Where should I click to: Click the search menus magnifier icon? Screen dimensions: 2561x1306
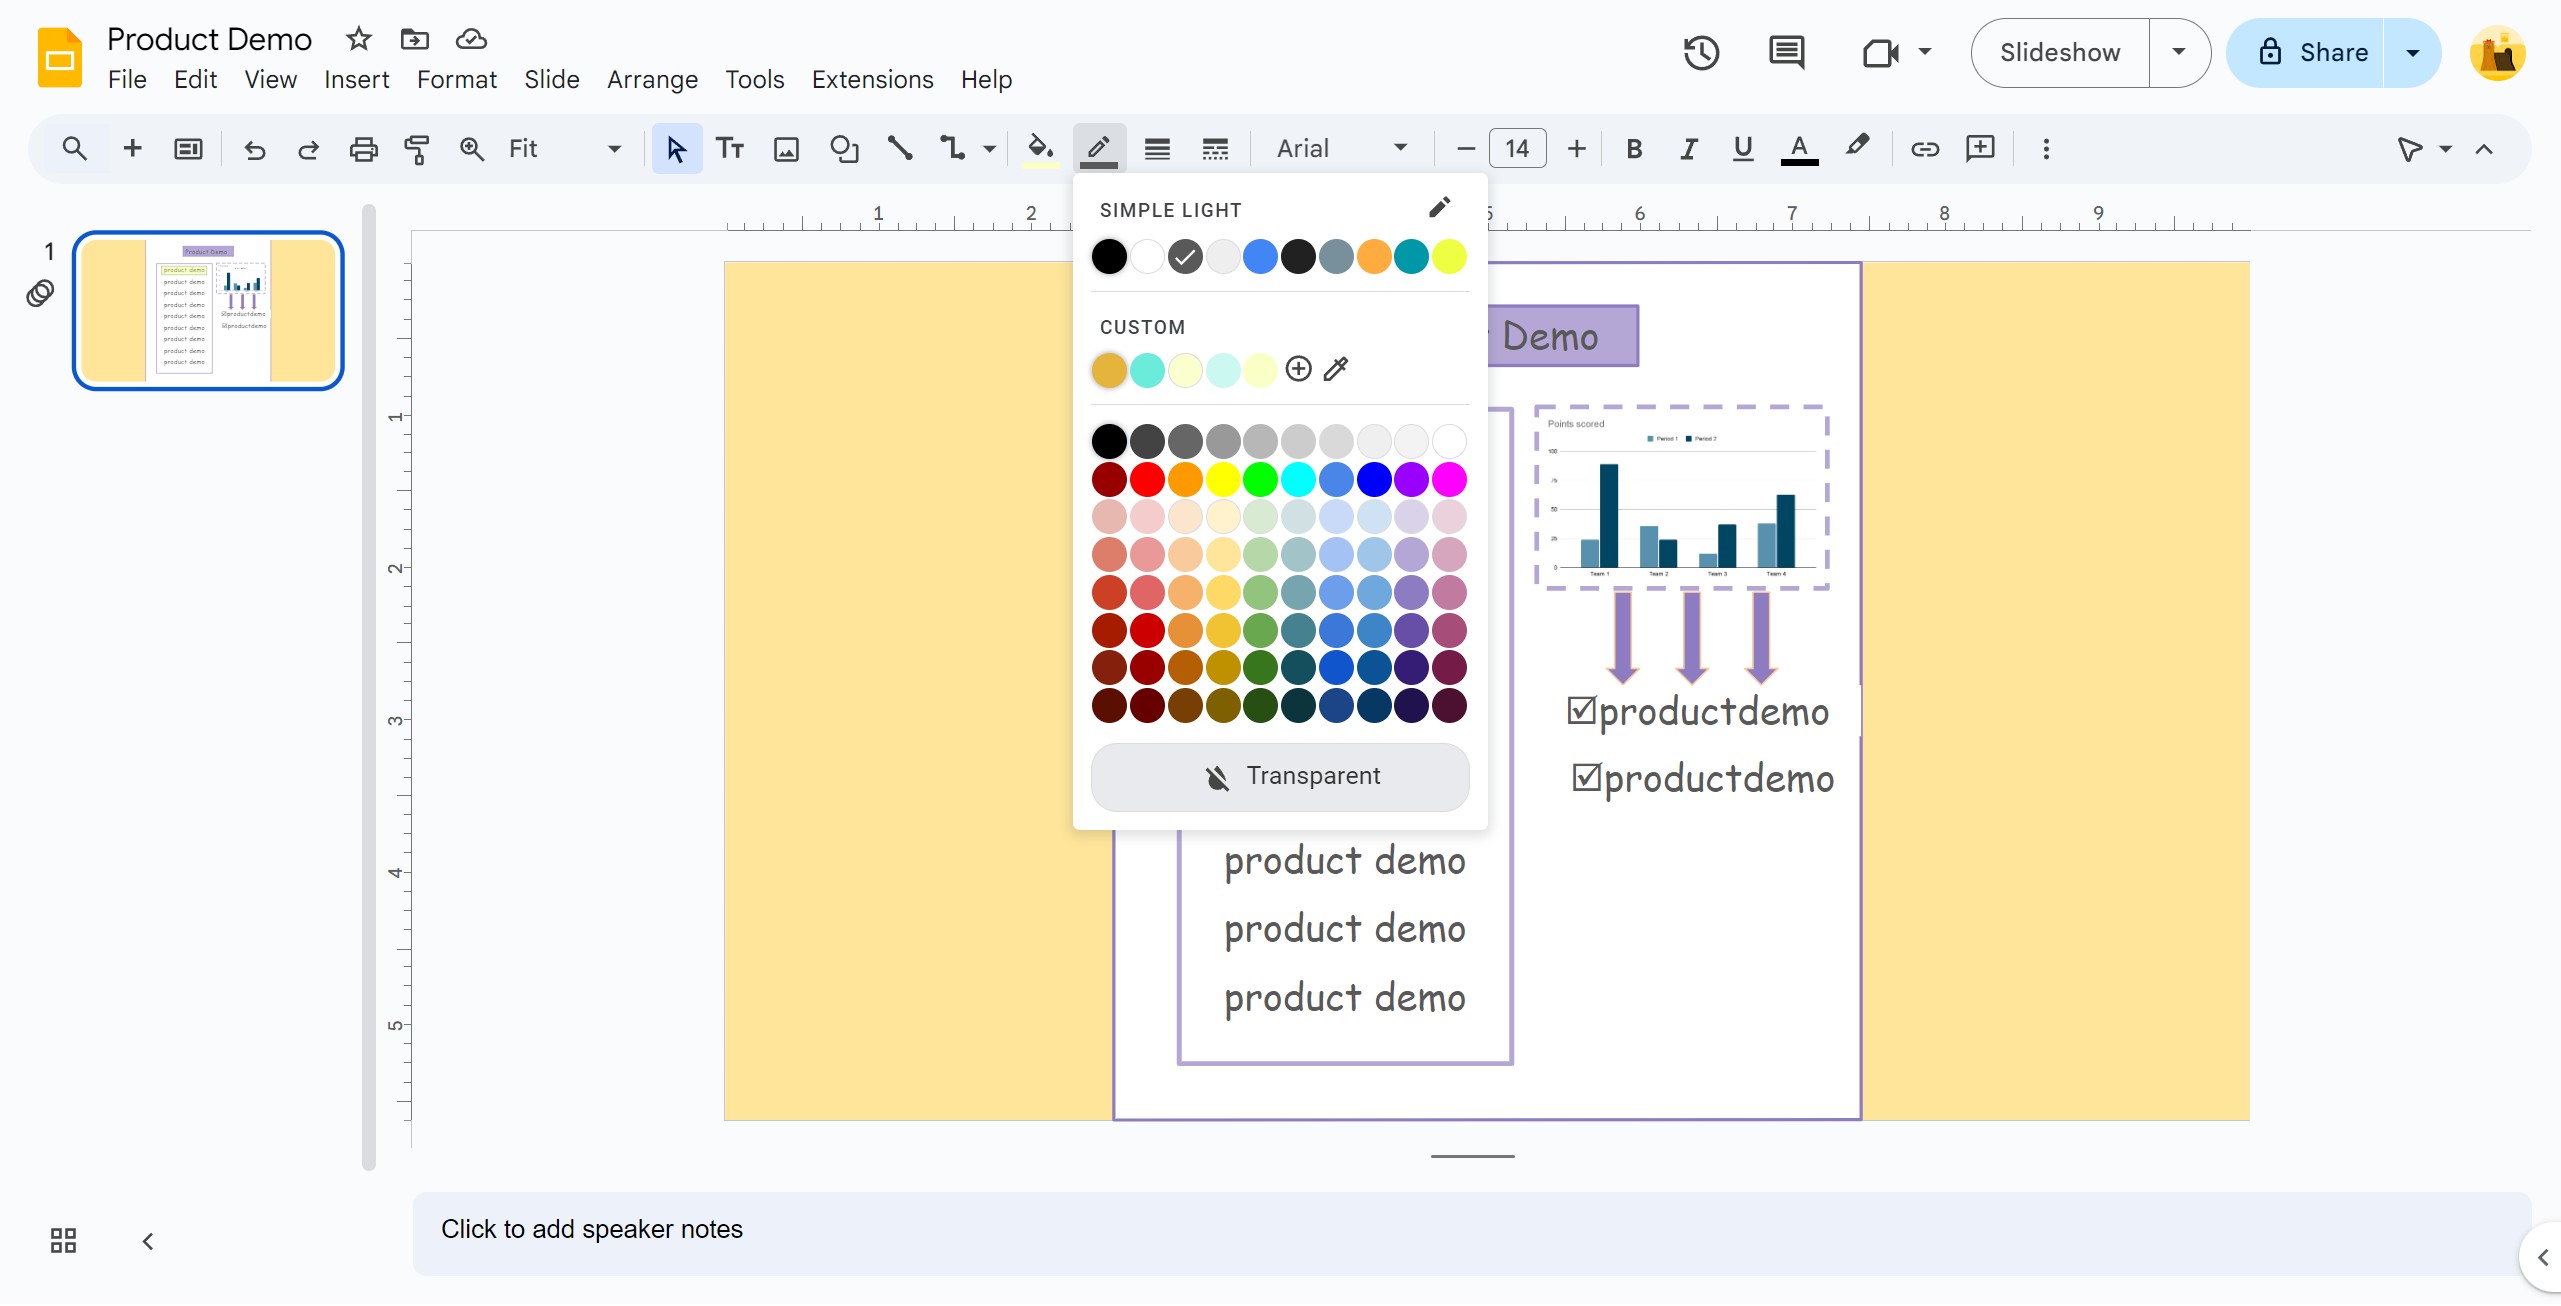pyautogui.click(x=74, y=149)
